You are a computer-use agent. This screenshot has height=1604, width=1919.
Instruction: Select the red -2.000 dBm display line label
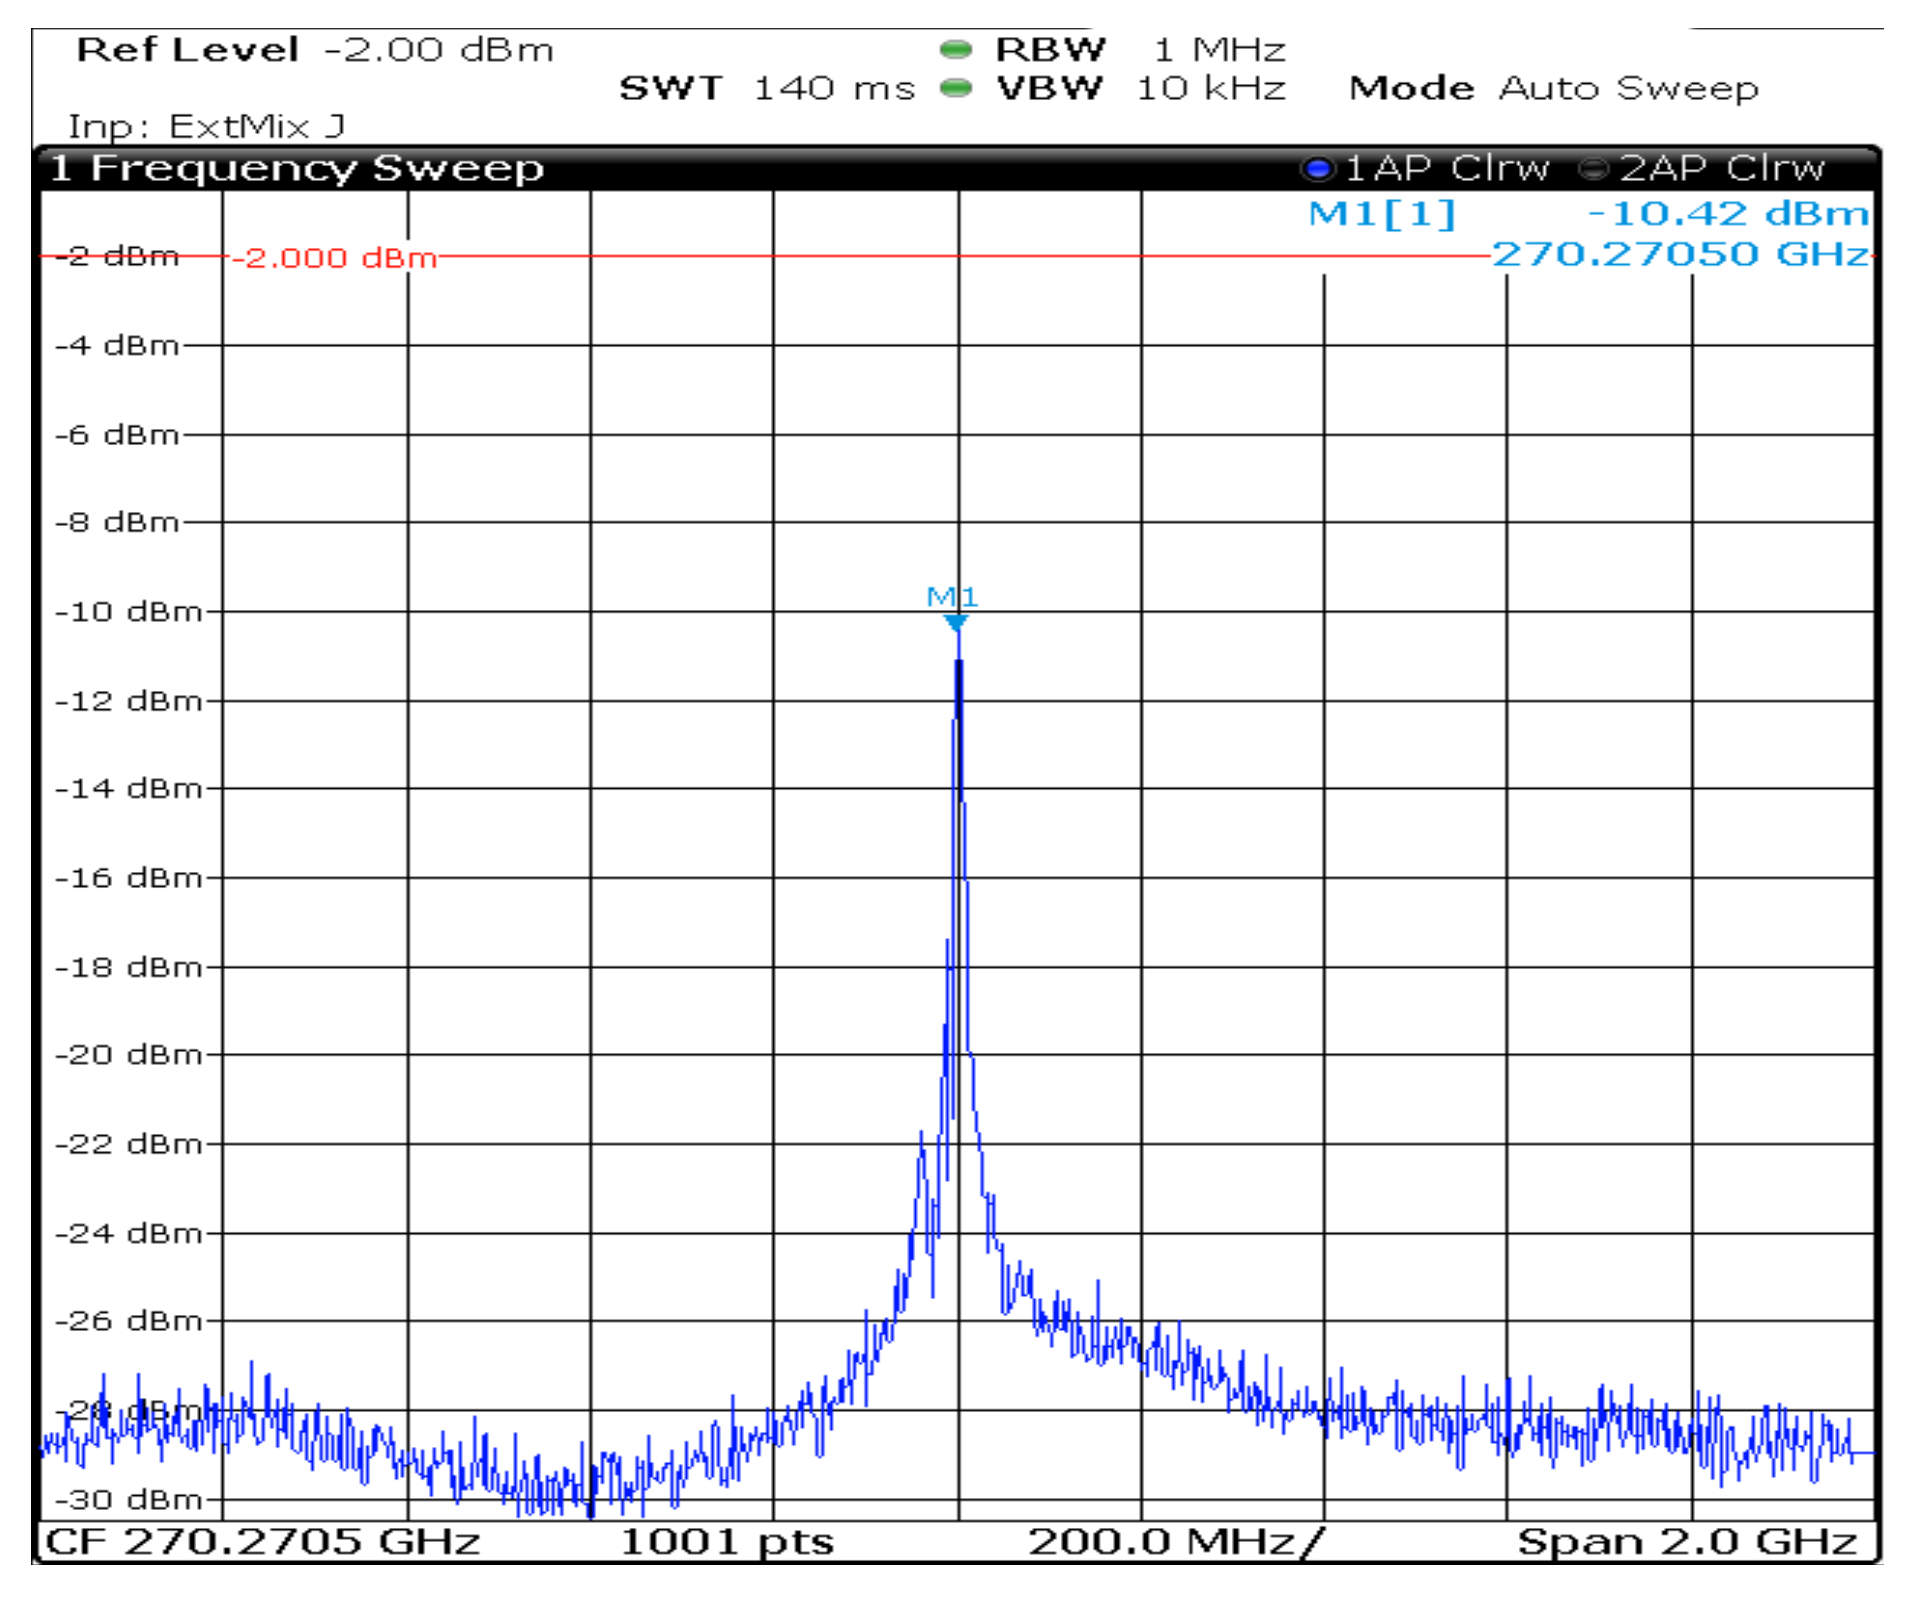click(x=334, y=258)
